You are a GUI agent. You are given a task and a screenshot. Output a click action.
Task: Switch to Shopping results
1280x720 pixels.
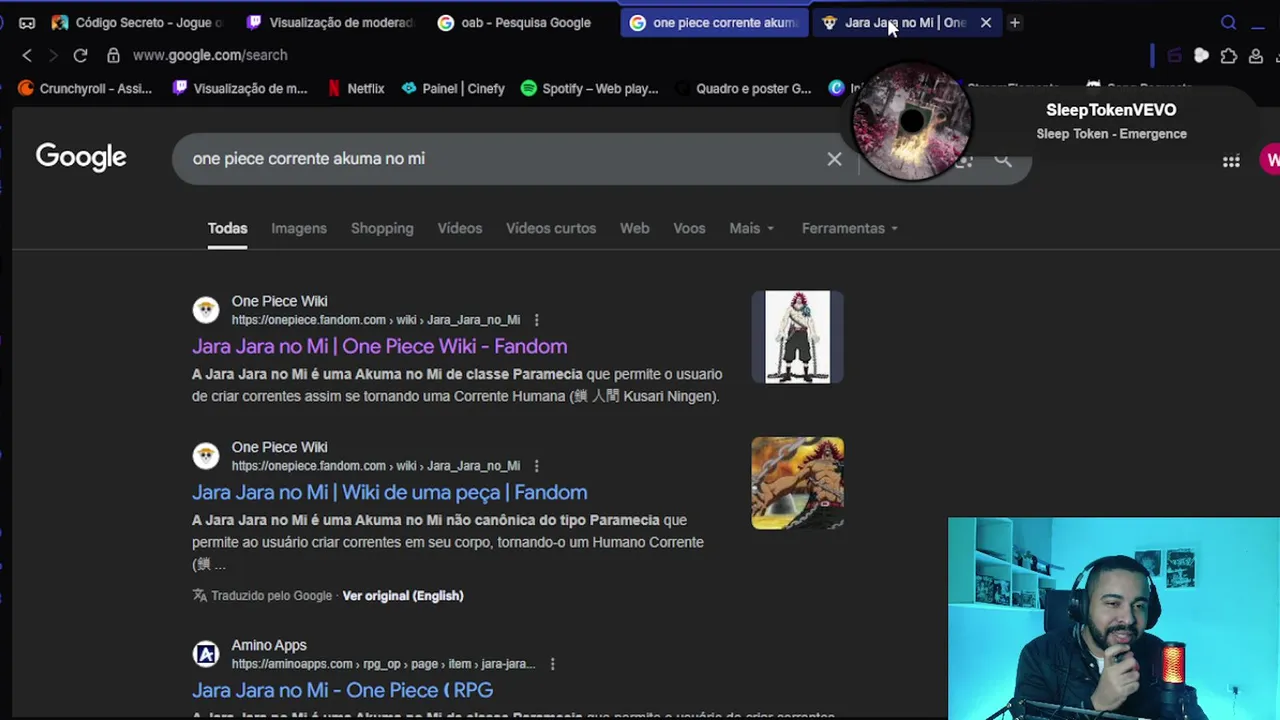(x=382, y=228)
